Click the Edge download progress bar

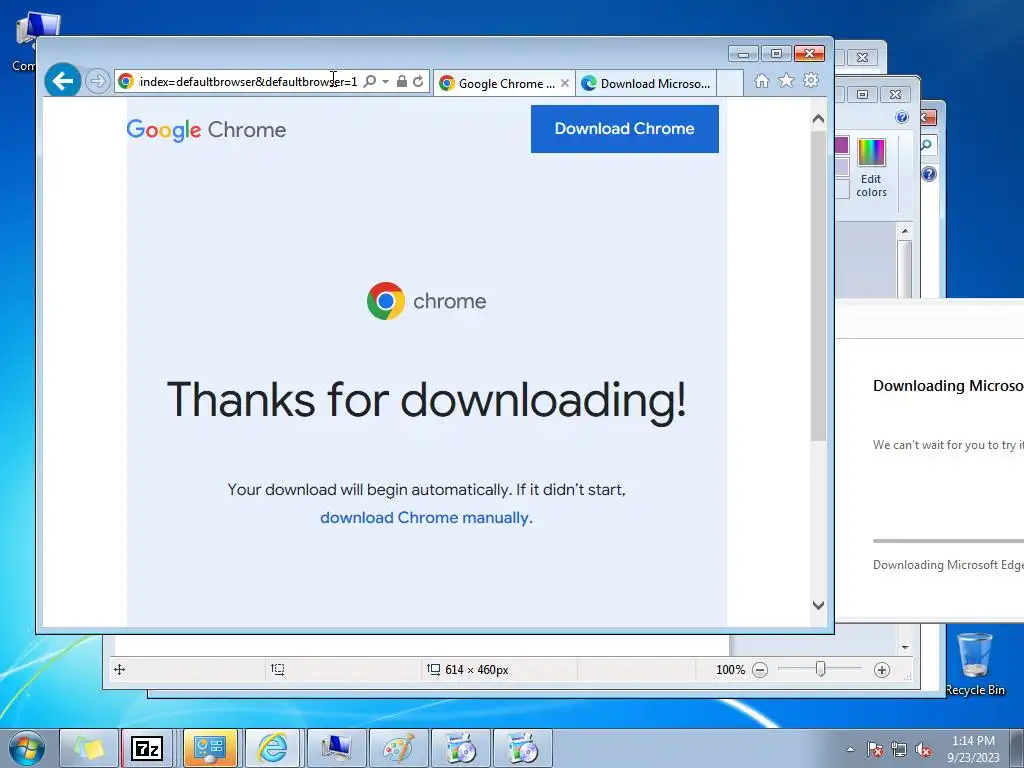948,541
